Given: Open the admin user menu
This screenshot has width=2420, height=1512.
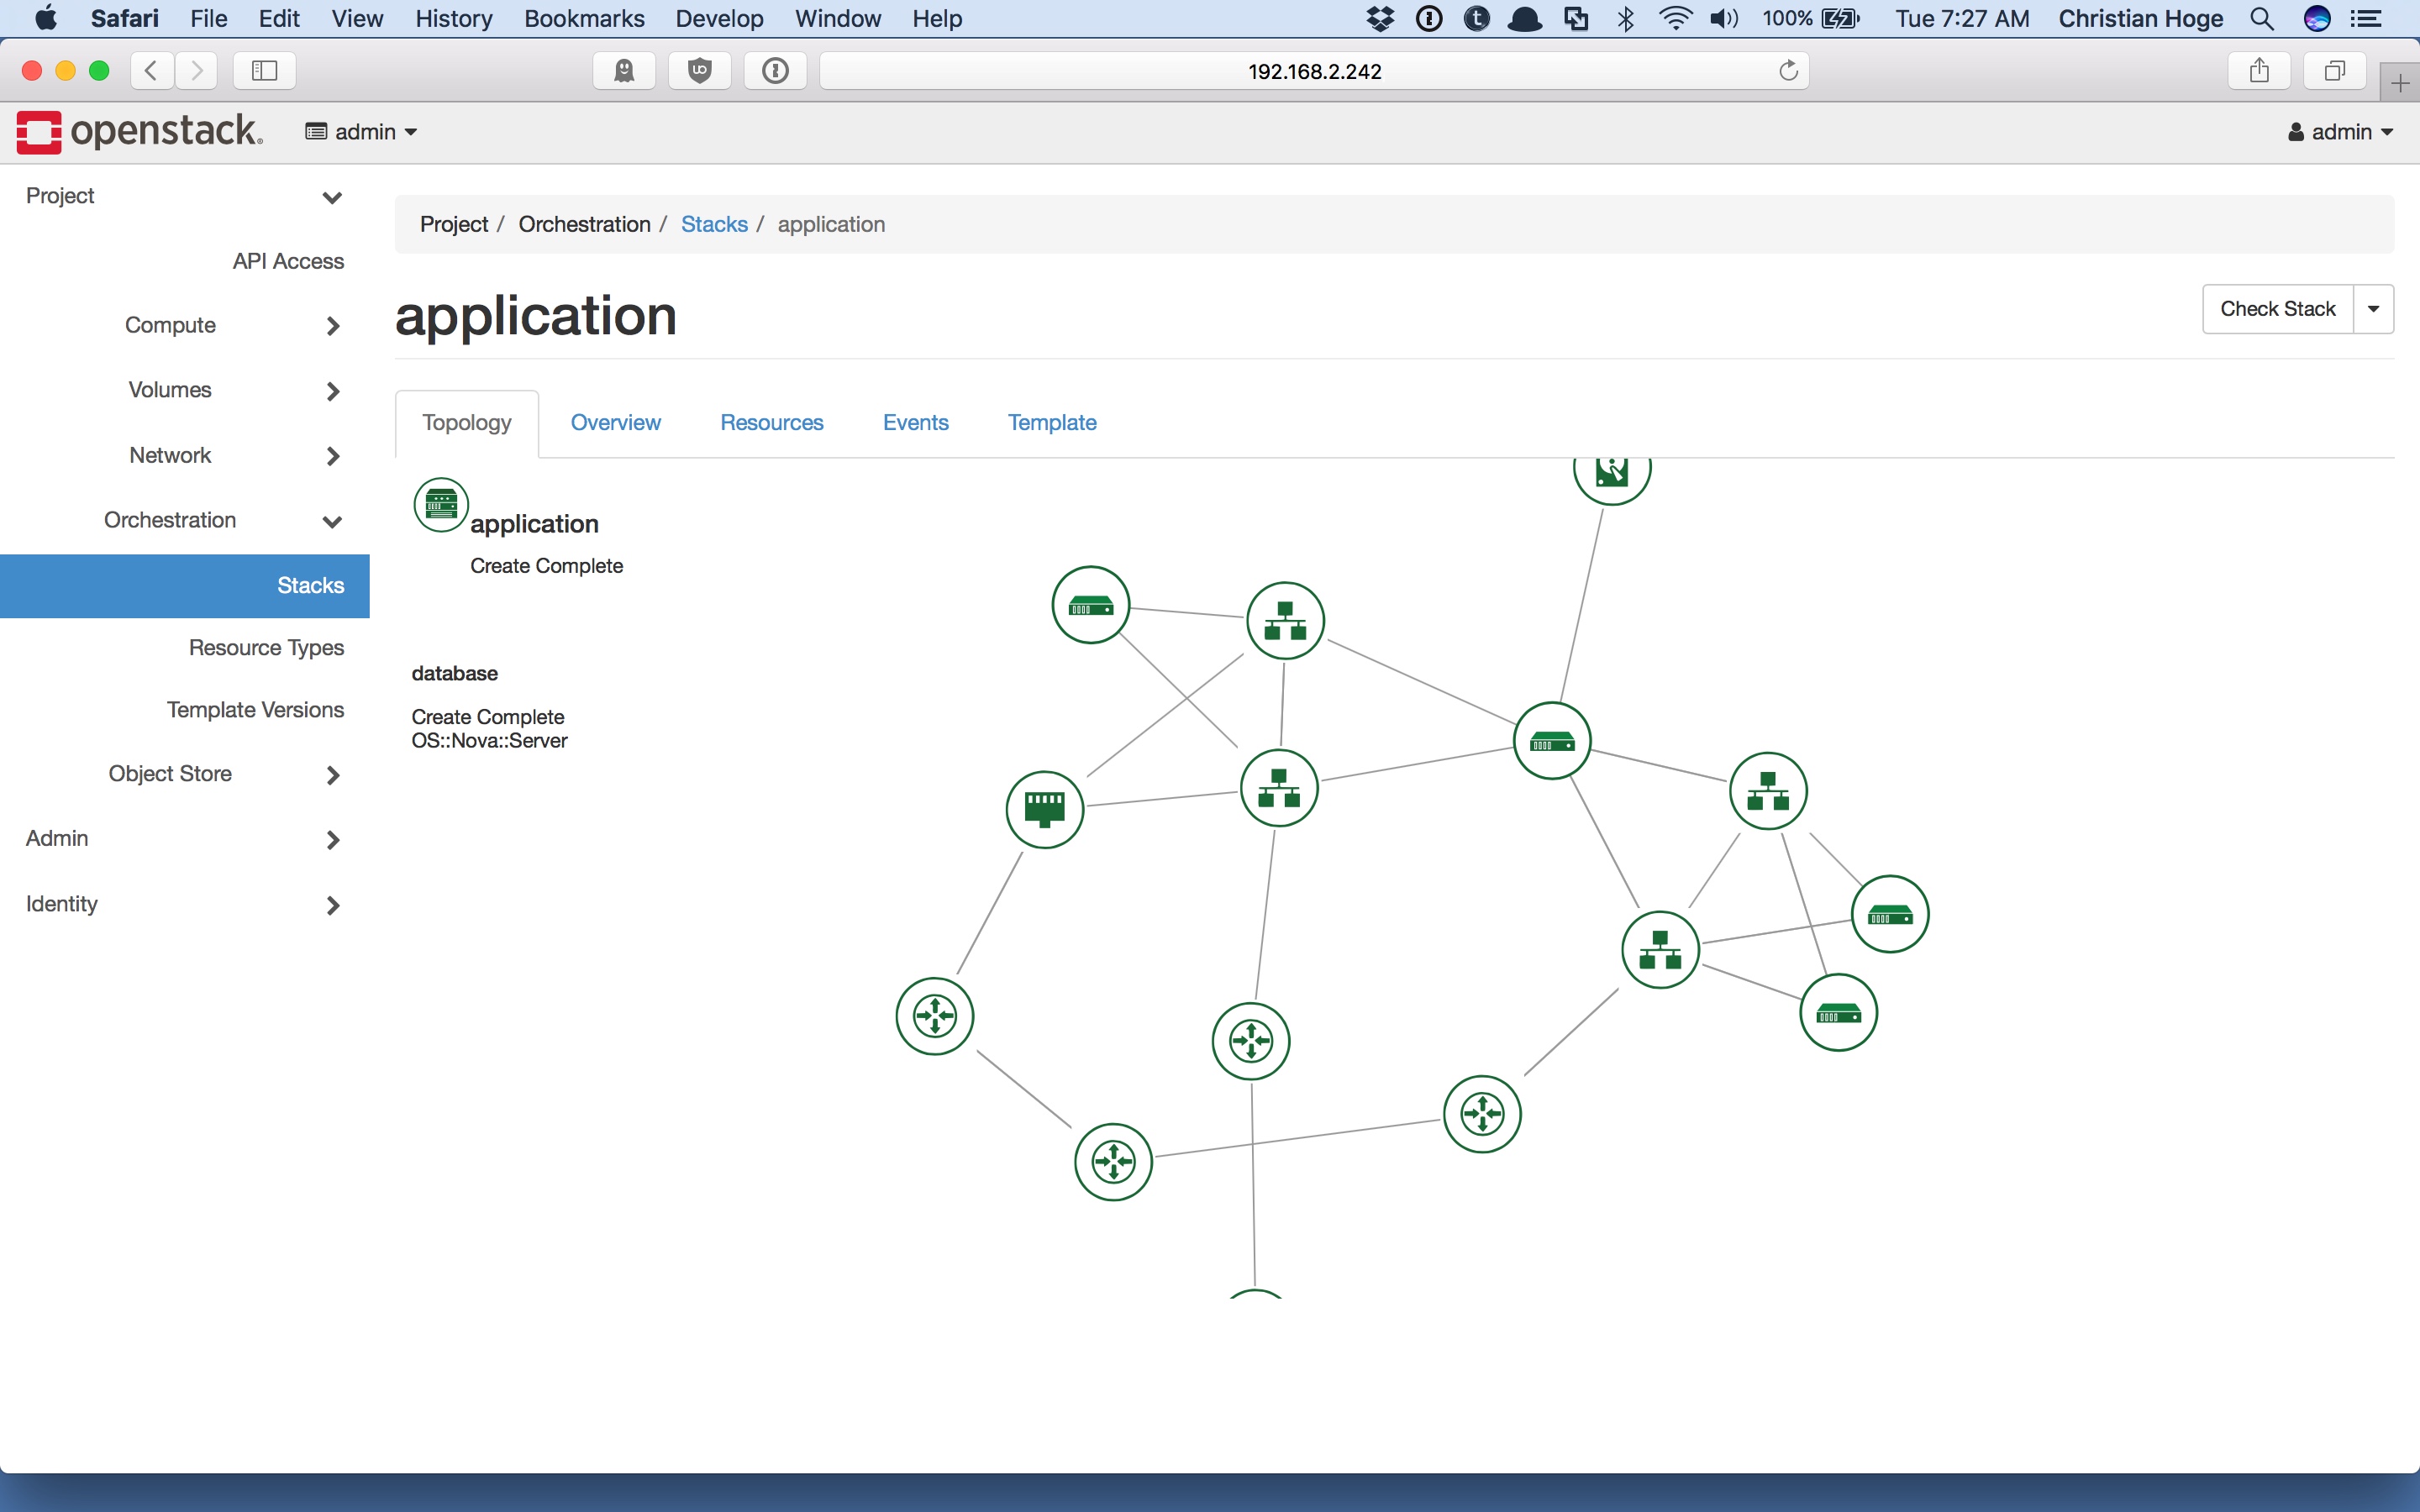Looking at the screenshot, I should pos(2340,132).
